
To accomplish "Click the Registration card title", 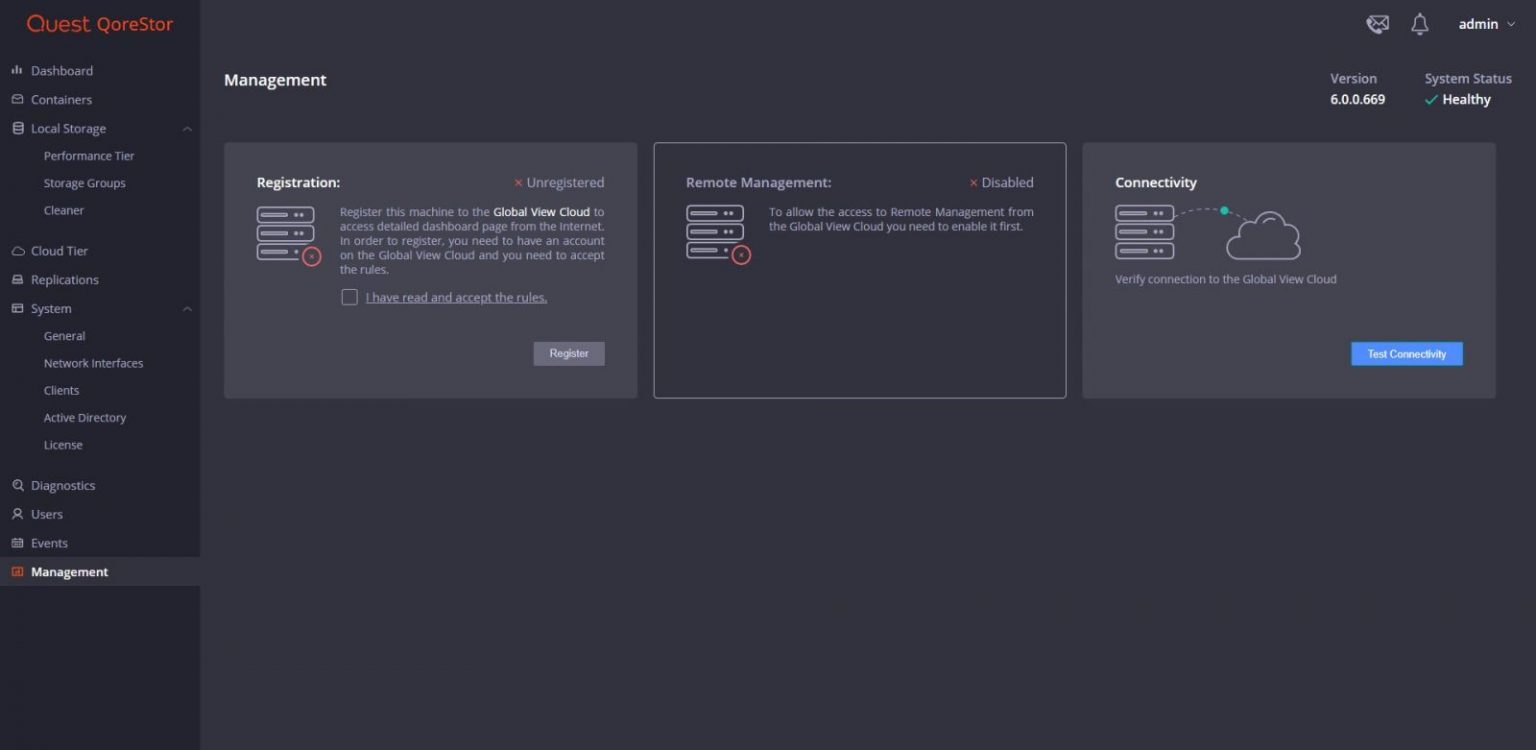I will [298, 183].
